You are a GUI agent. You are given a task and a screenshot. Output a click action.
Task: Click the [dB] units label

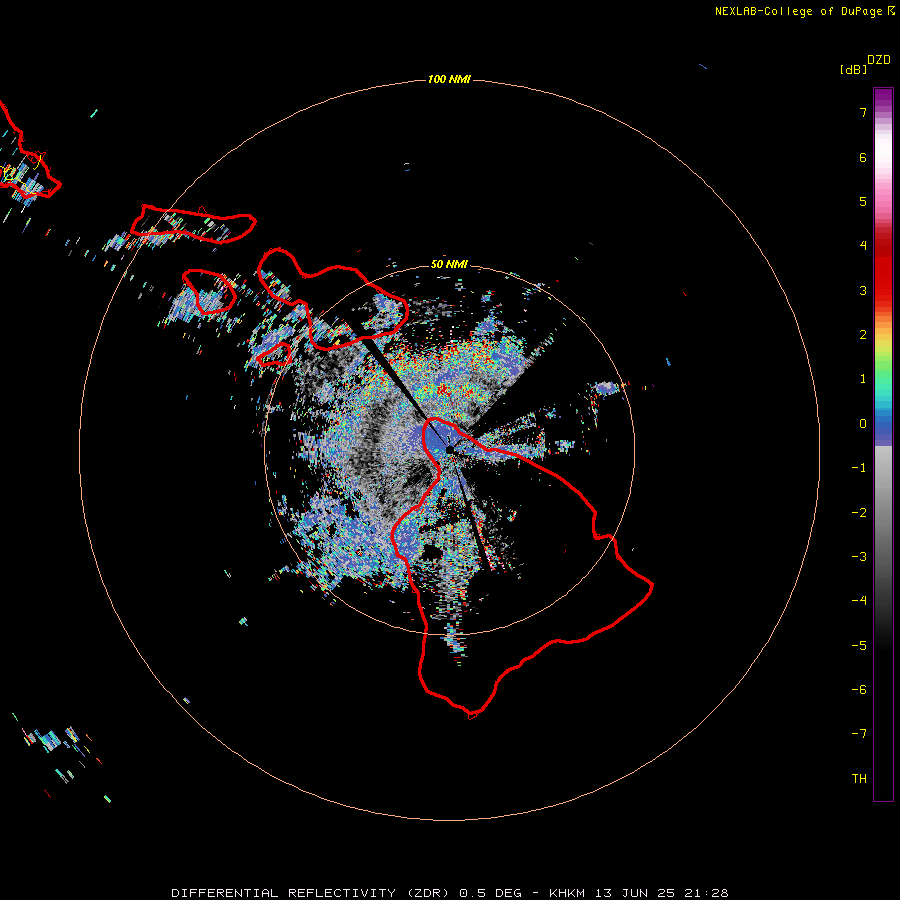854,70
